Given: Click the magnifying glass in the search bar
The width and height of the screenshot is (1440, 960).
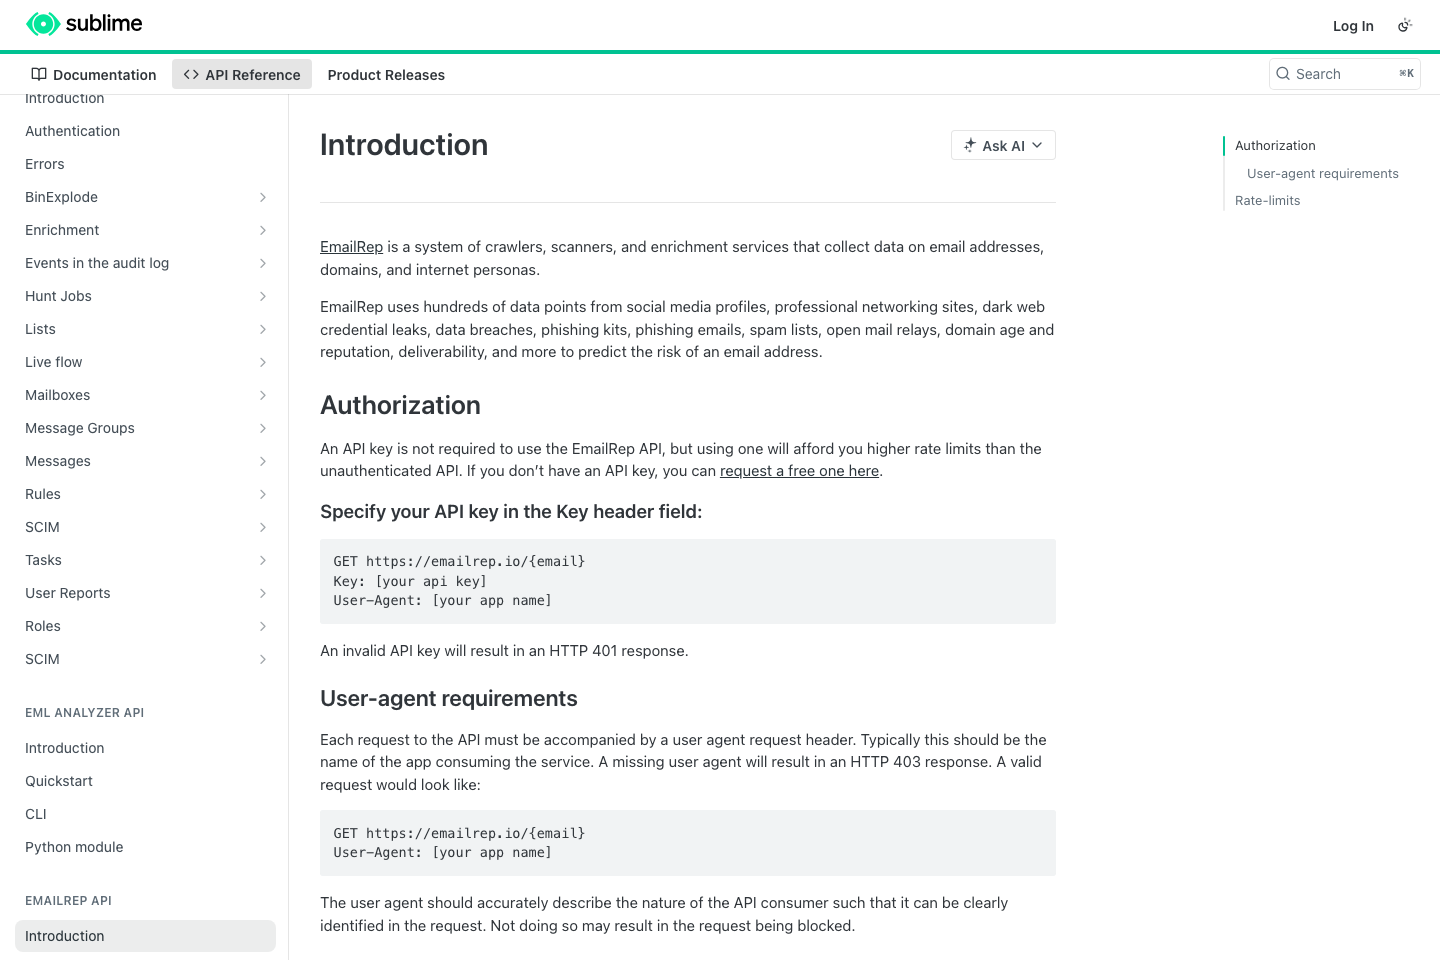Looking at the screenshot, I should tap(1283, 73).
